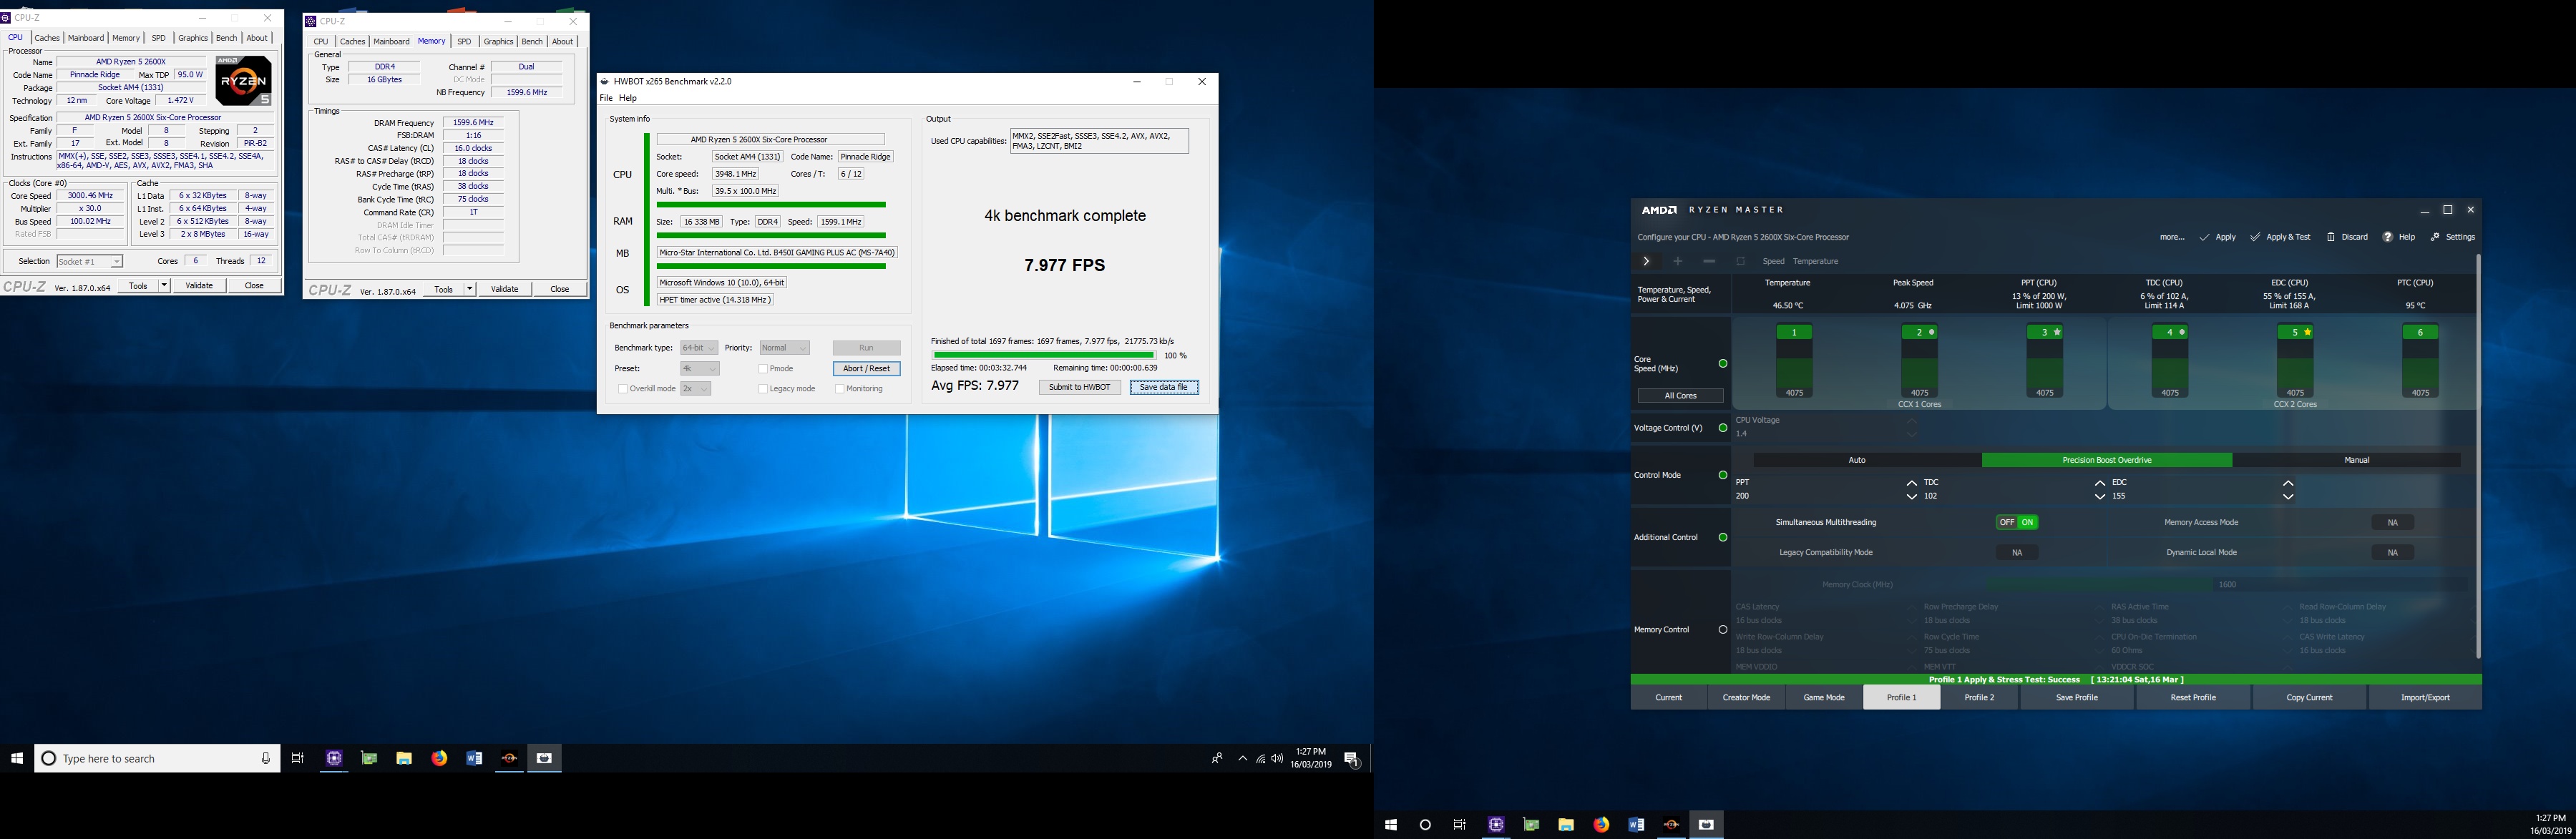Click the Save data file button
The image size is (2576, 839).
[x=1164, y=387]
